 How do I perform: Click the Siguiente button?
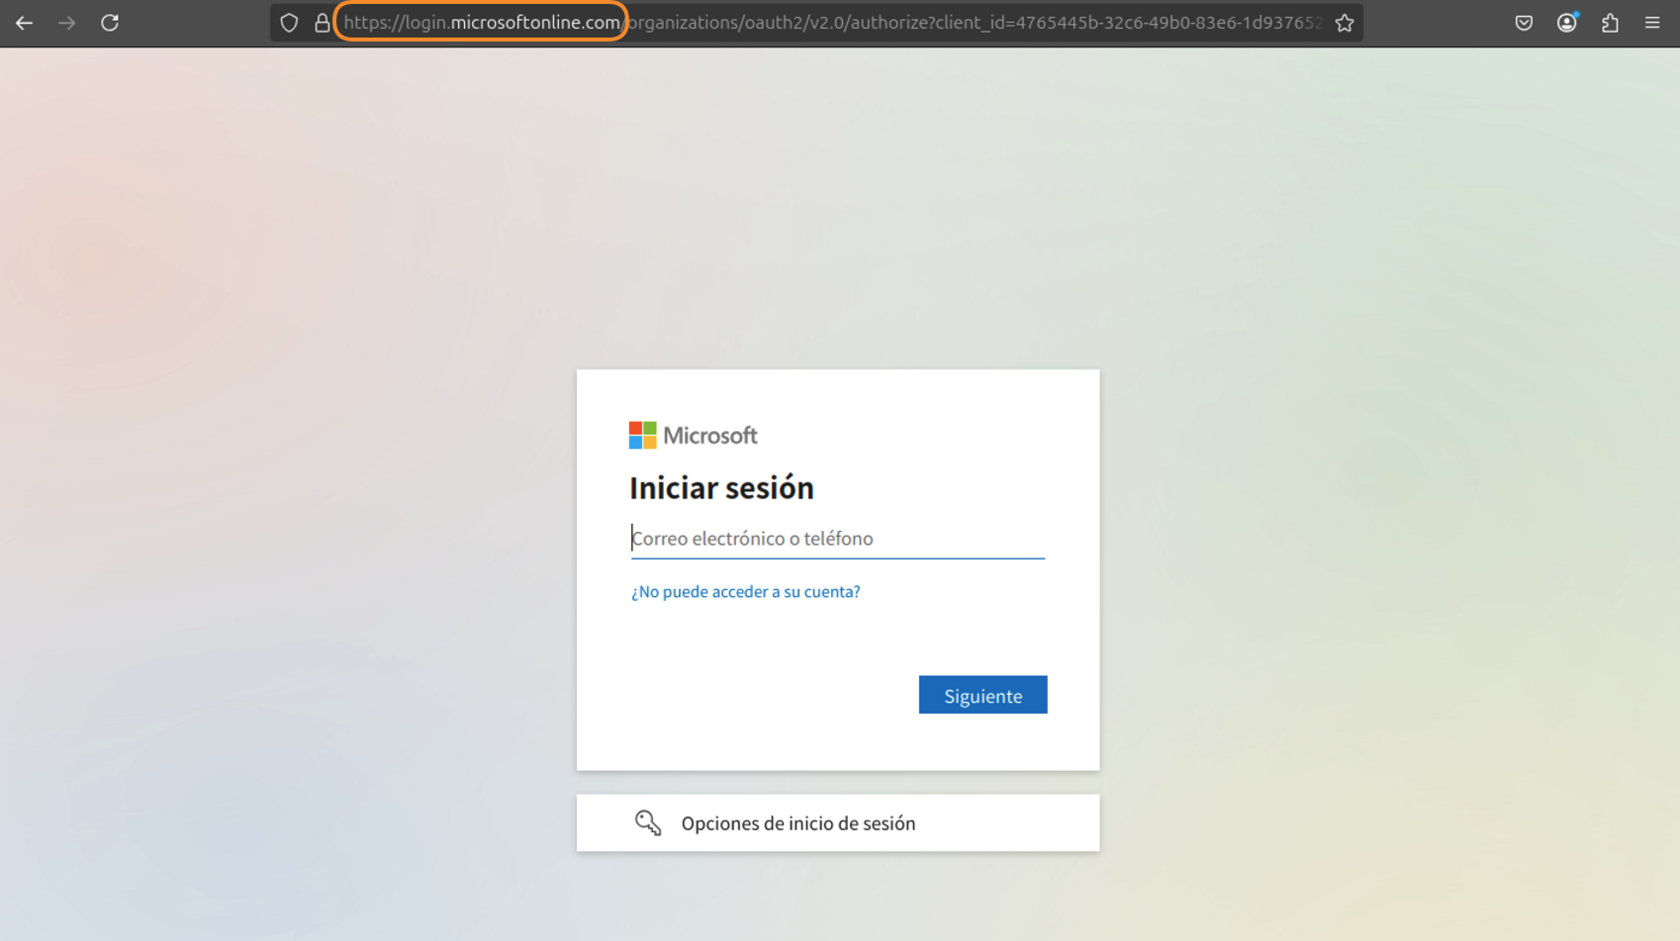tap(983, 695)
